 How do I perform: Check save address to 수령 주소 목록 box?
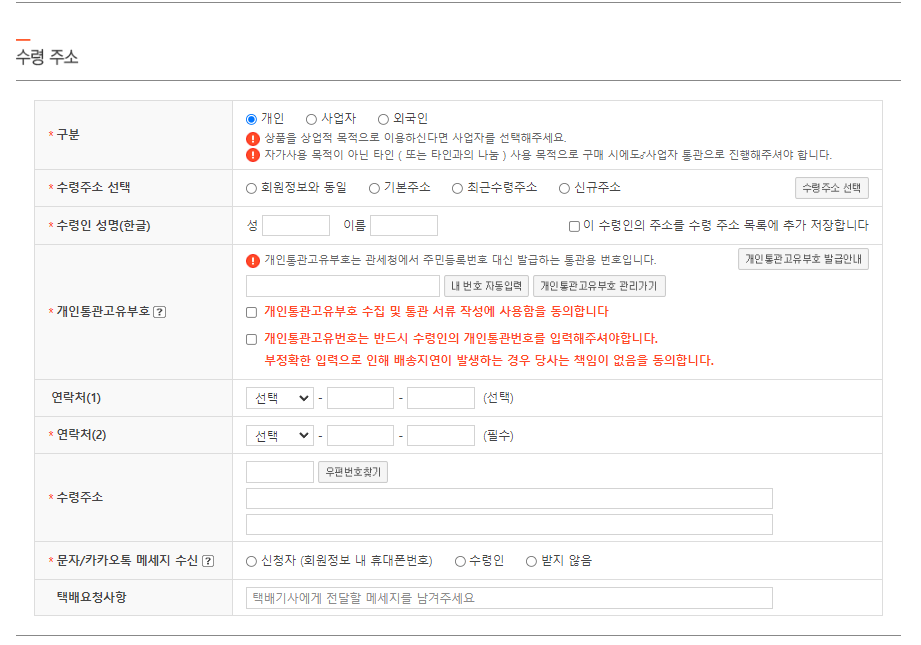coord(574,226)
